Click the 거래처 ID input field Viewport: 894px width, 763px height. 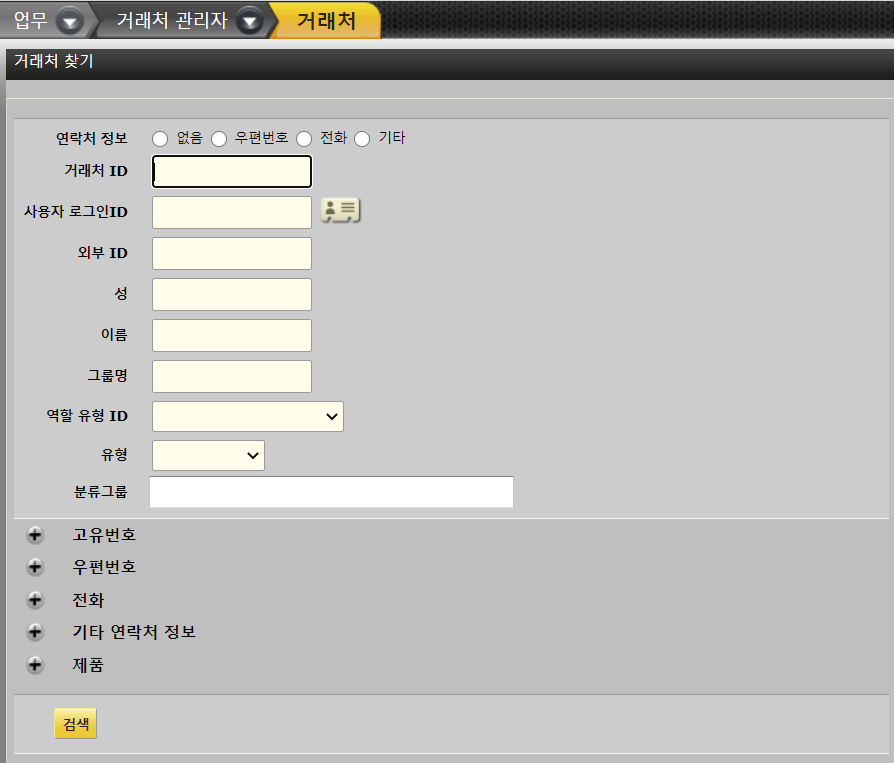[232, 171]
